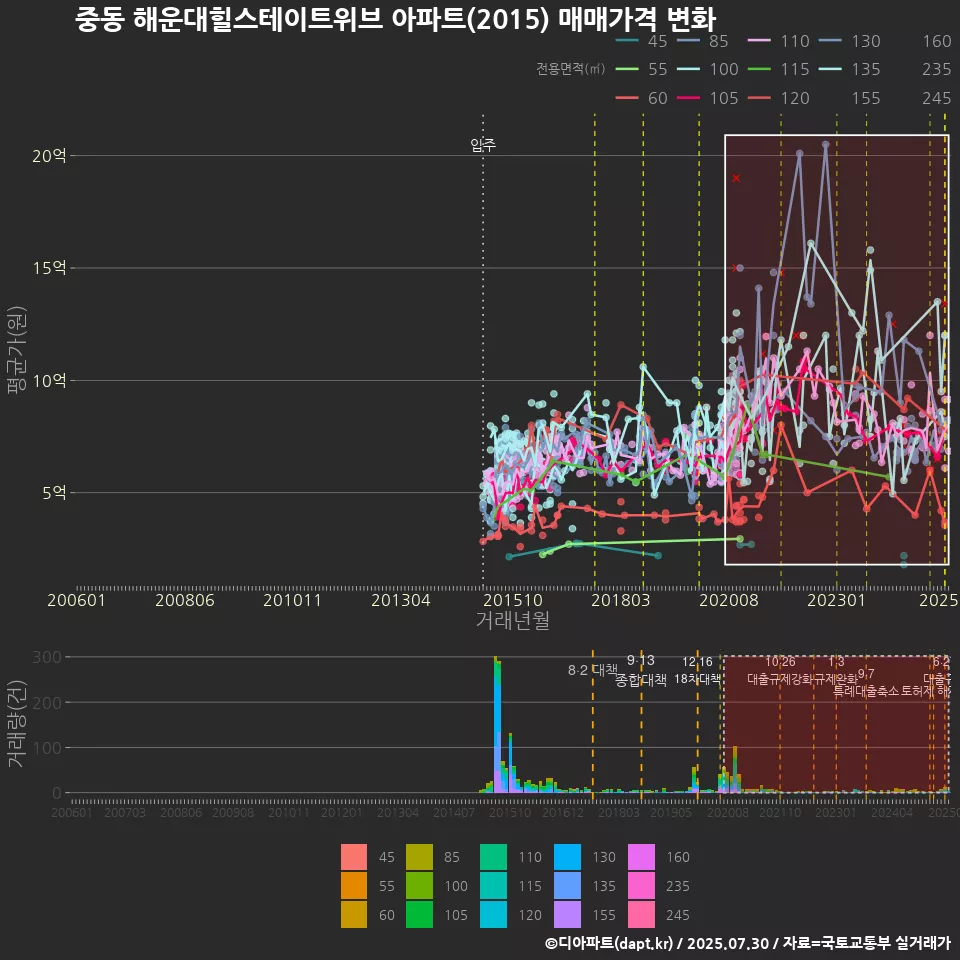Viewport: 960px width, 960px height.
Task: Pick the 245 label in top legend
Action: [x=937, y=98]
